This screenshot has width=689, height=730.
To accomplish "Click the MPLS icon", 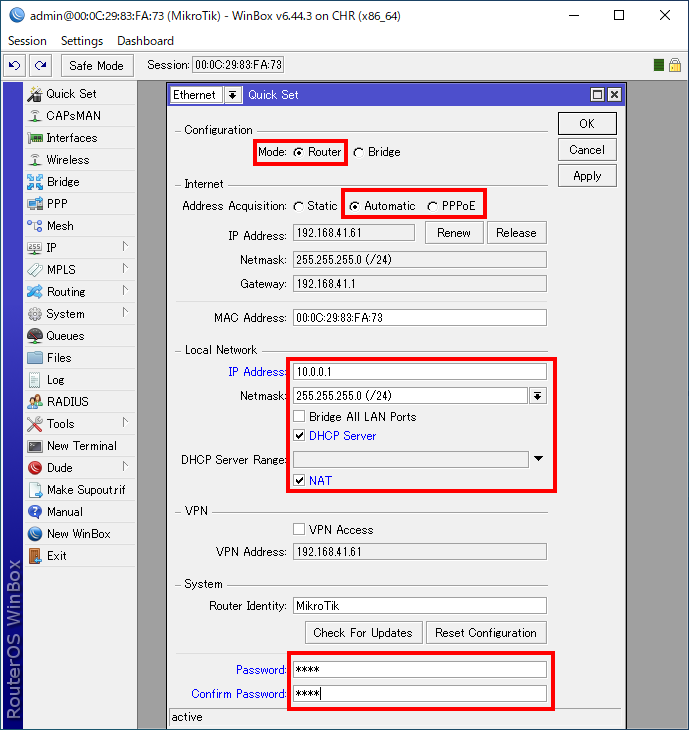I will pyautogui.click(x=35, y=270).
